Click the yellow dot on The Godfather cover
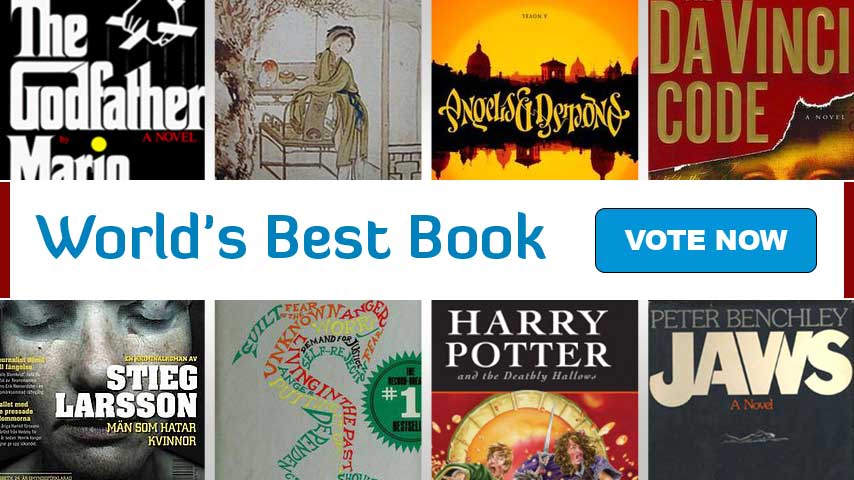The height and width of the screenshot is (480, 854). click(99, 144)
